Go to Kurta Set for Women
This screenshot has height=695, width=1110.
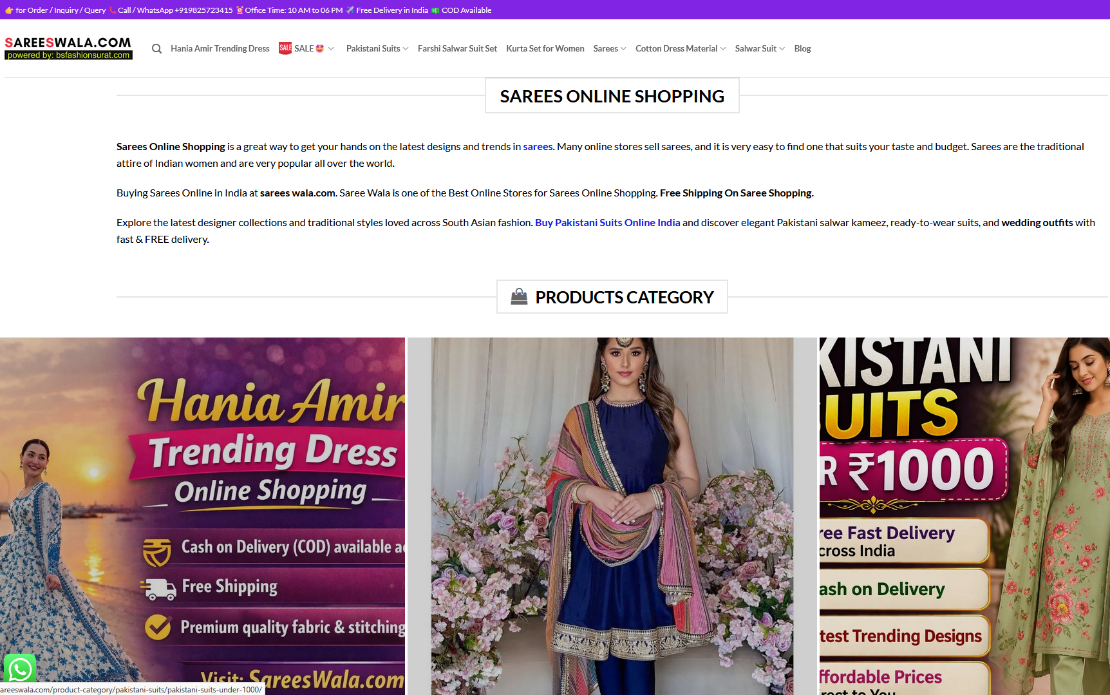click(x=545, y=49)
